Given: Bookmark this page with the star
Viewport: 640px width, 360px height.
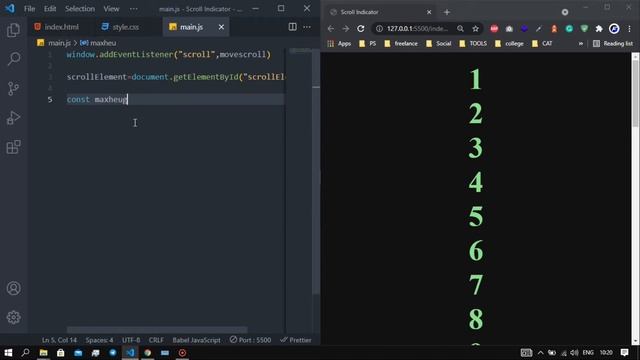Looking at the screenshot, I should click(x=476, y=29).
